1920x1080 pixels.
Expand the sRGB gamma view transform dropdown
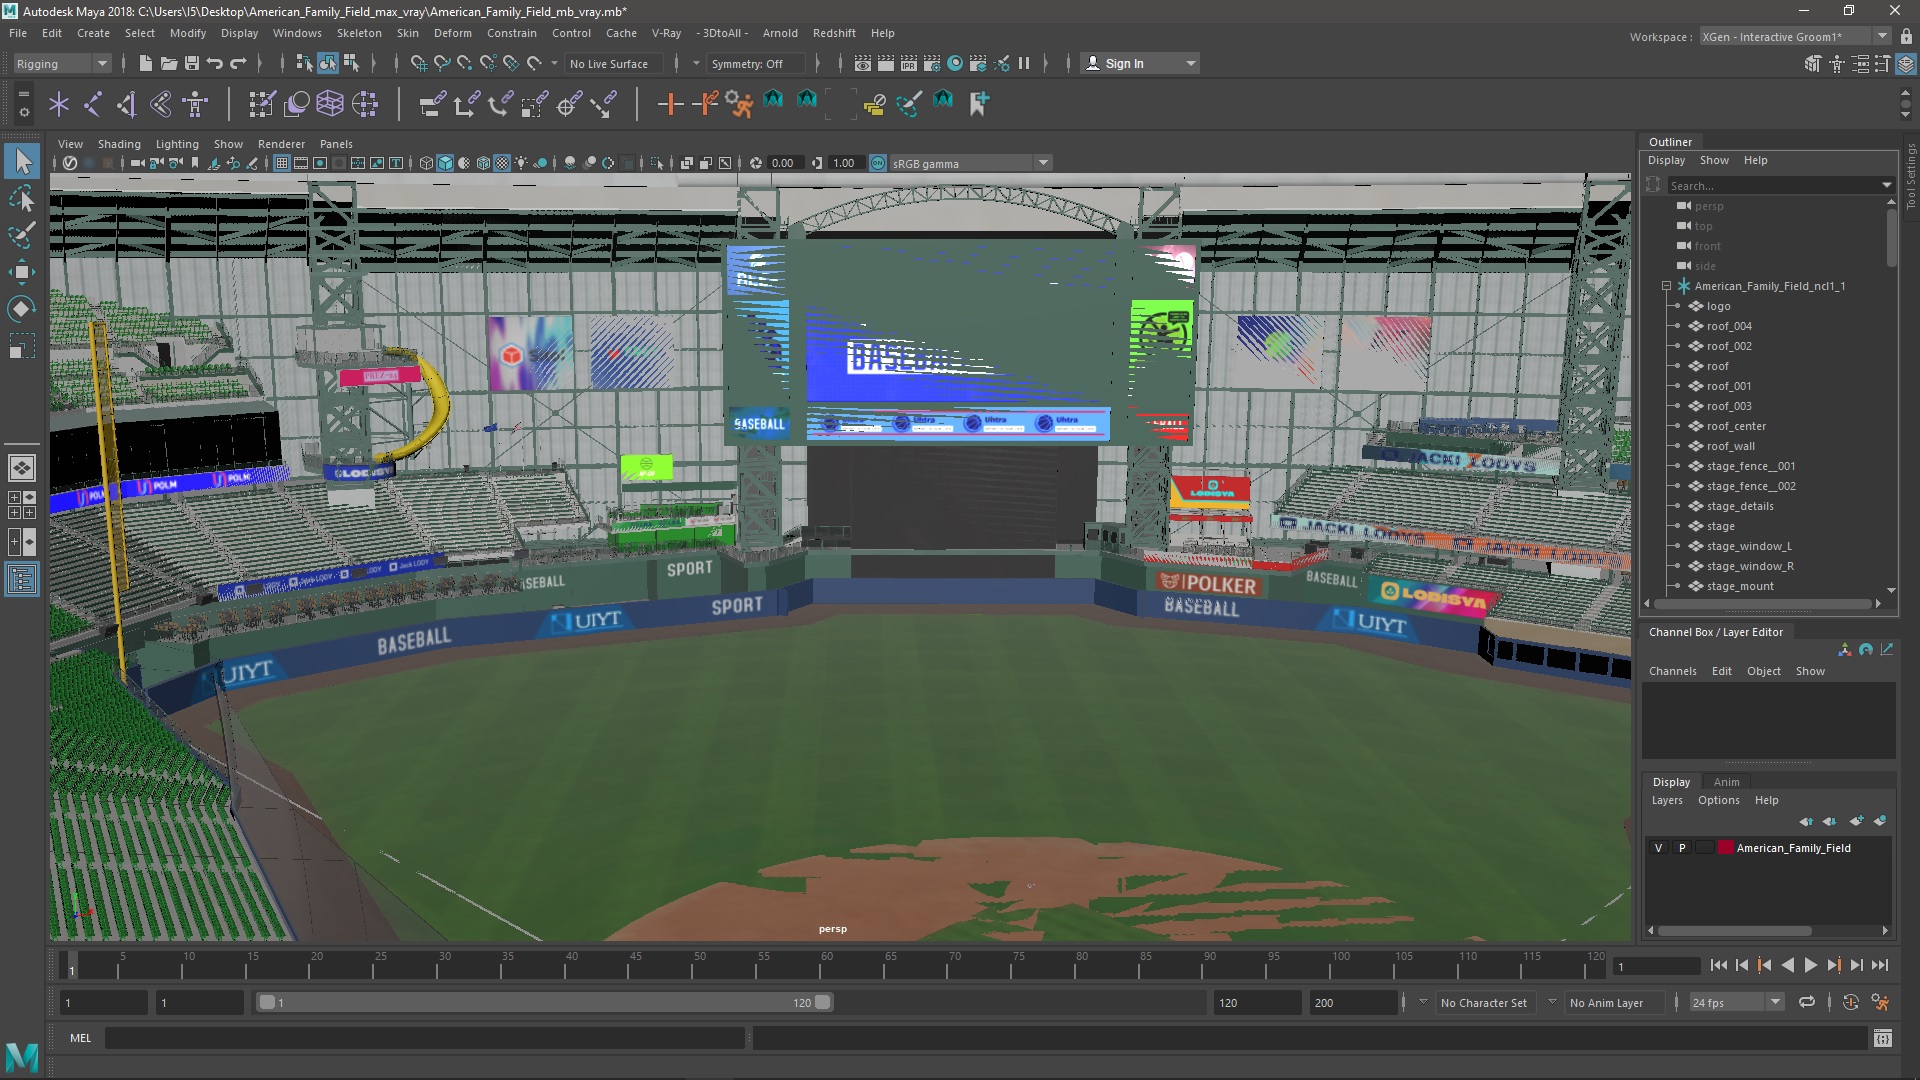point(1043,163)
